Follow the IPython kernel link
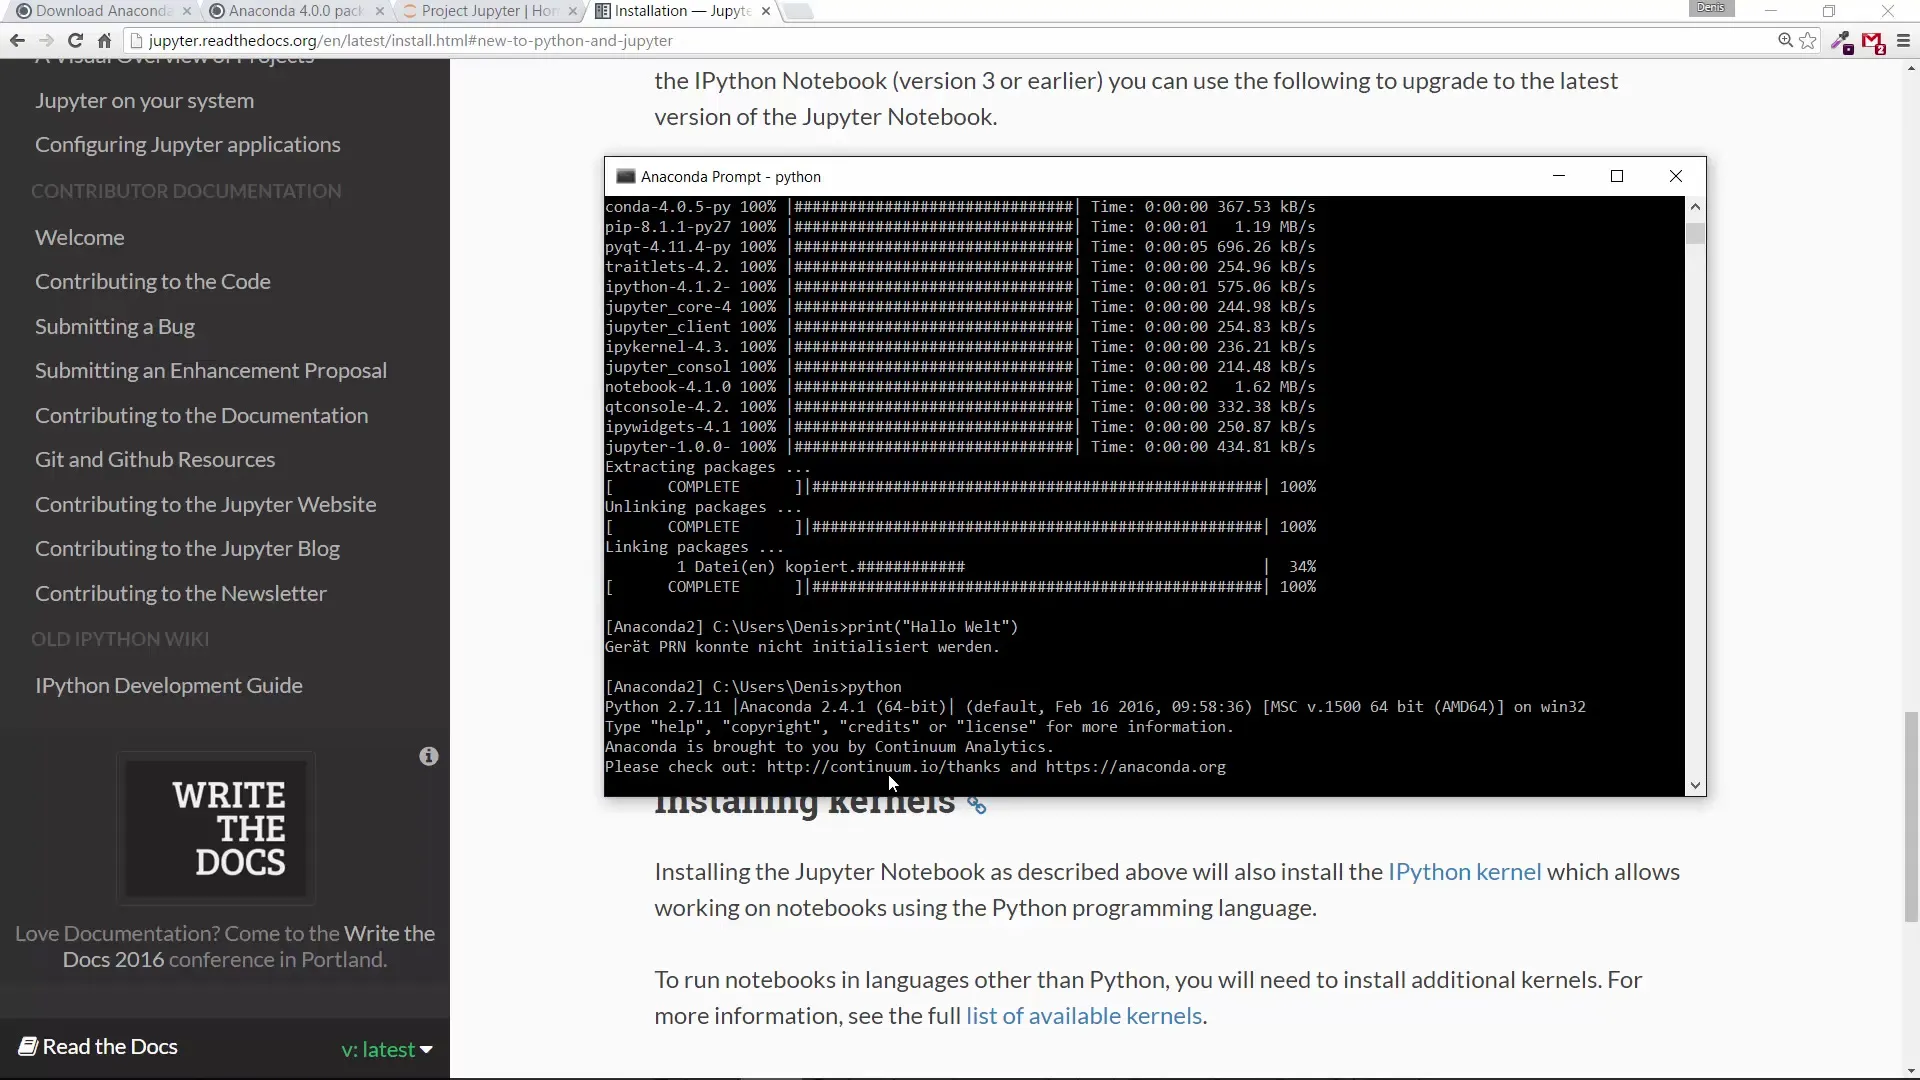The image size is (1920, 1080). point(1464,872)
